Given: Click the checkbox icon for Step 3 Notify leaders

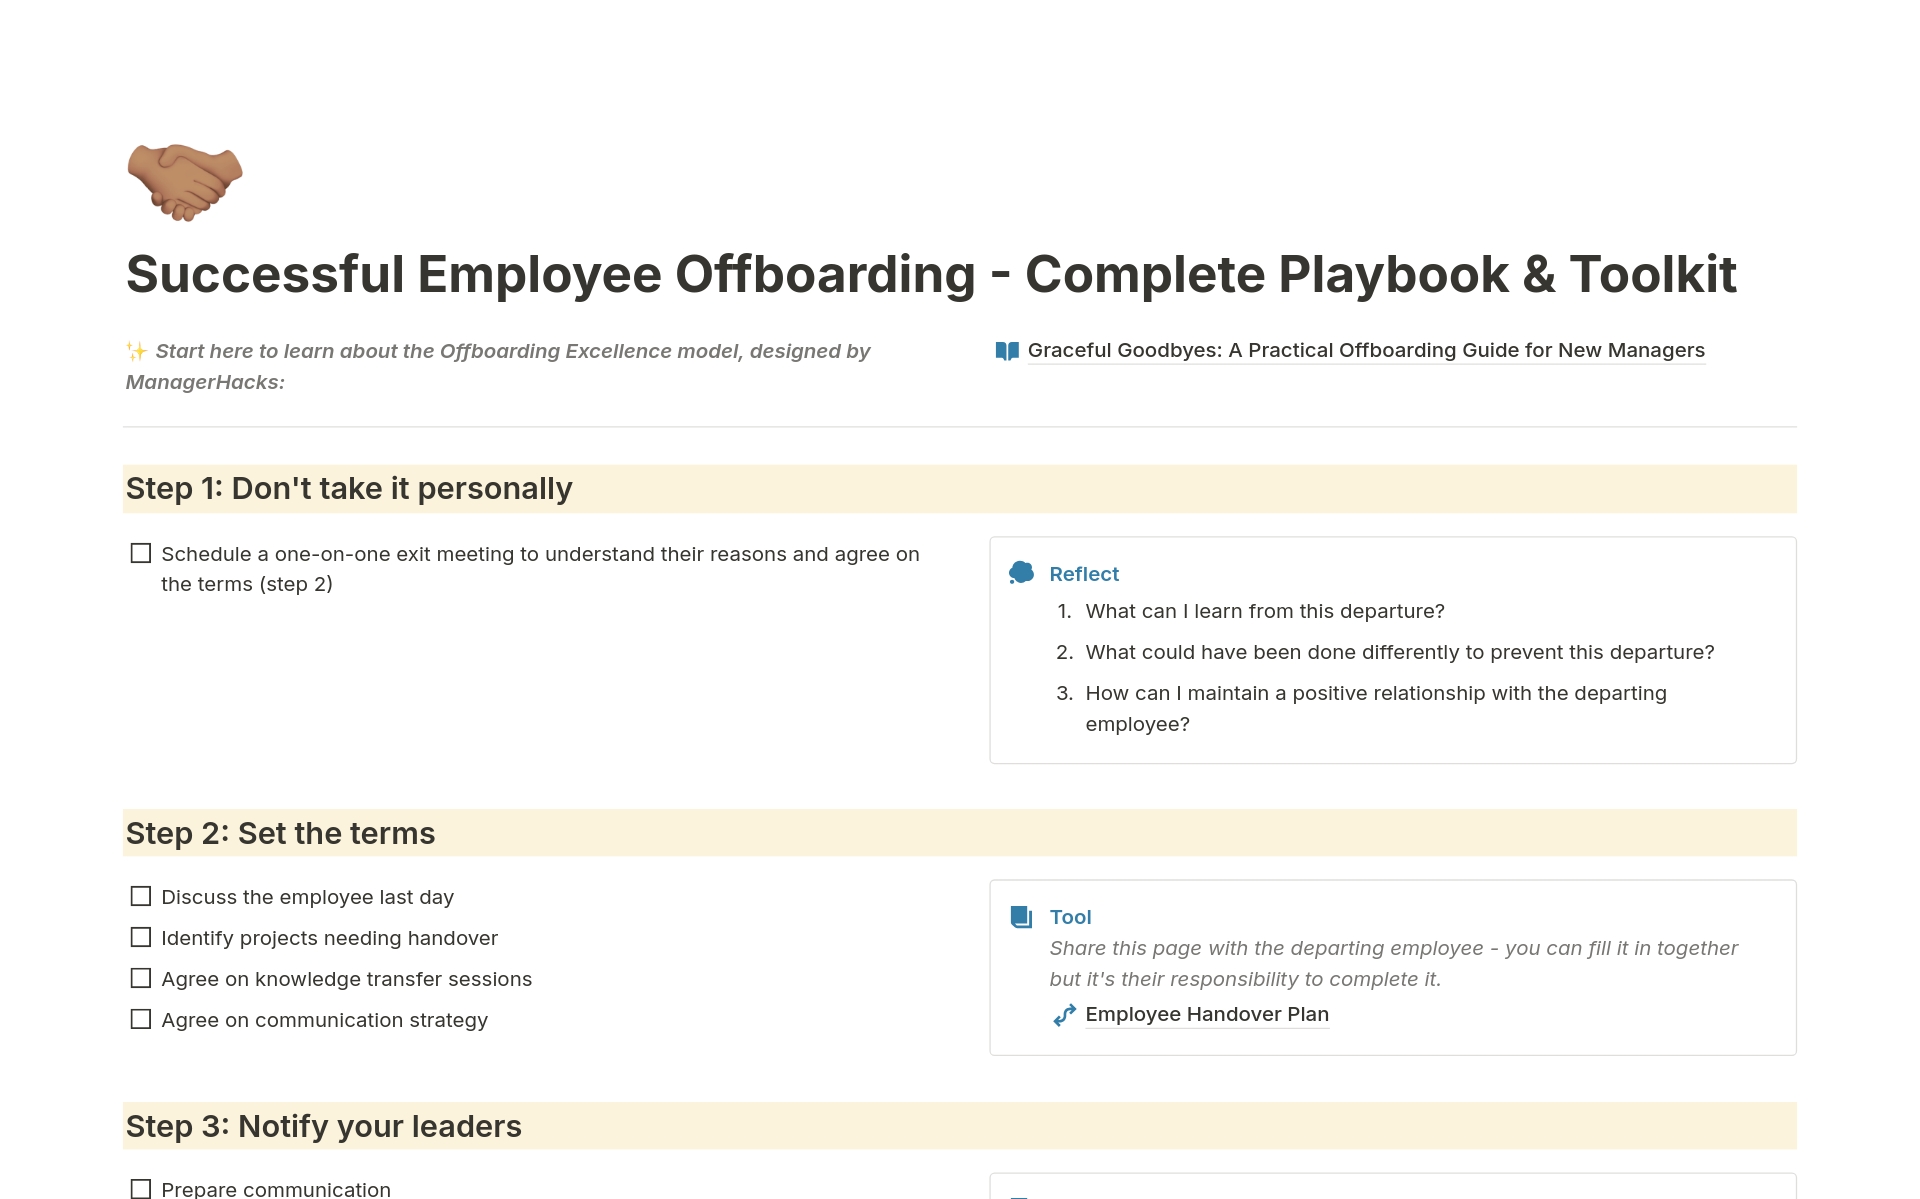Looking at the screenshot, I should (x=142, y=1187).
